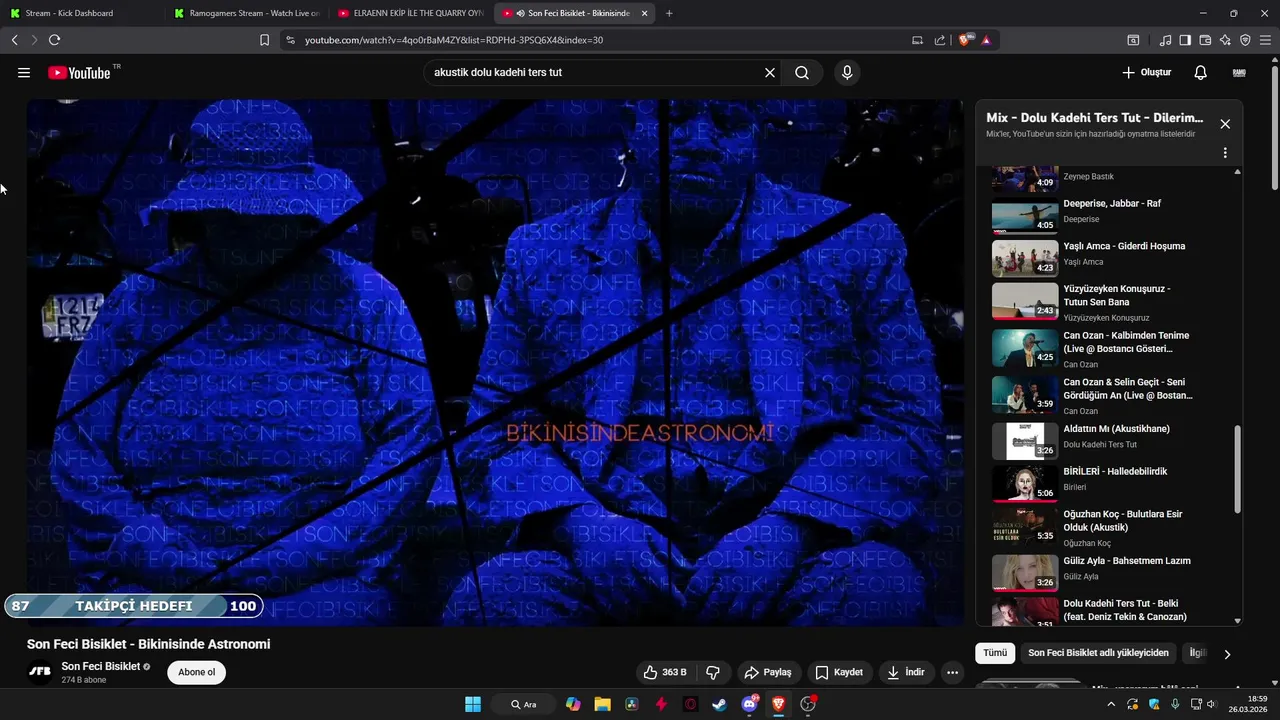Close the Son Feci Bisiklet tab

point(644,13)
